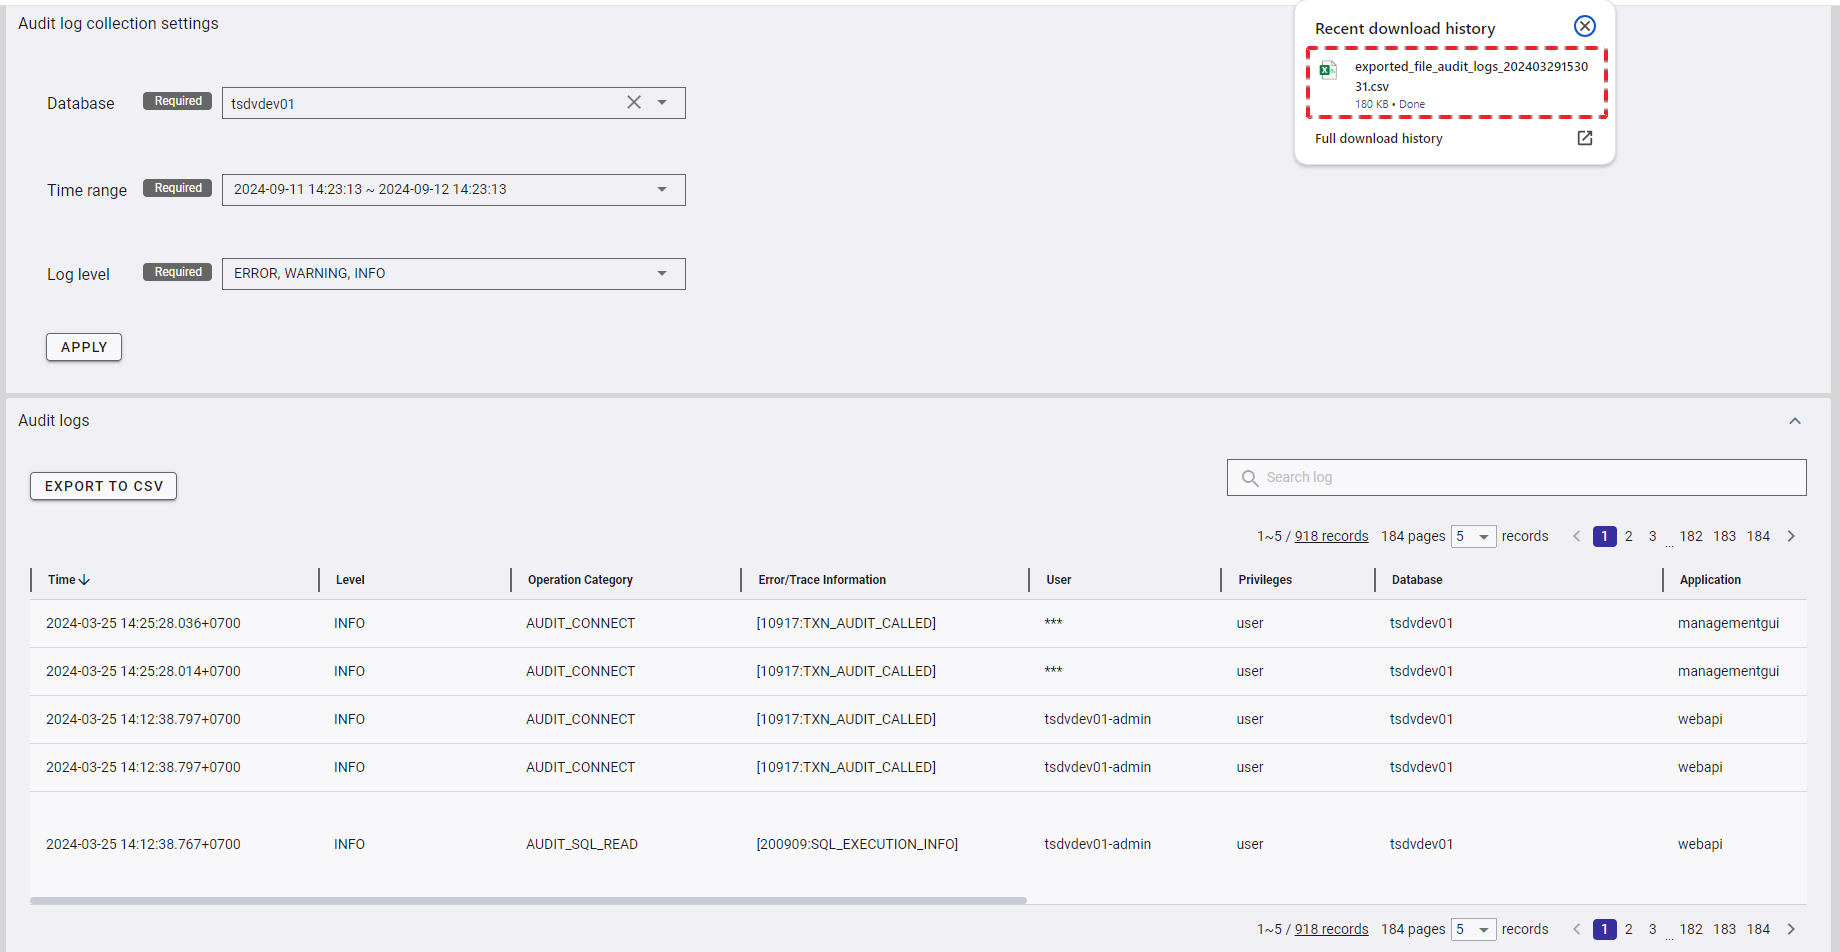Image resolution: width=1840 pixels, height=952 pixels.
Task: Select page 2 in bottom pagination
Action: coord(1629,930)
